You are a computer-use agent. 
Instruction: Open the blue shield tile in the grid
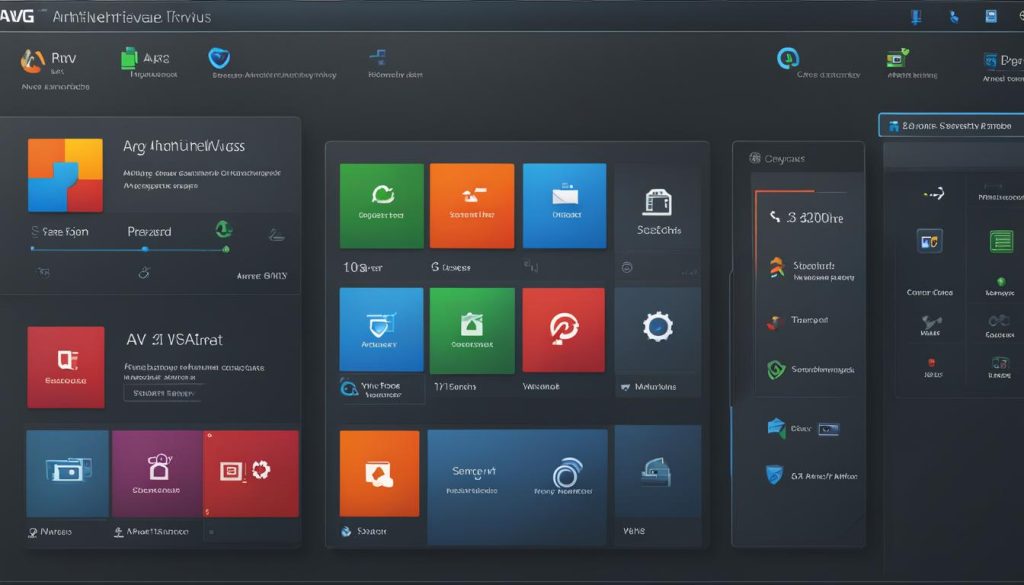coord(380,329)
